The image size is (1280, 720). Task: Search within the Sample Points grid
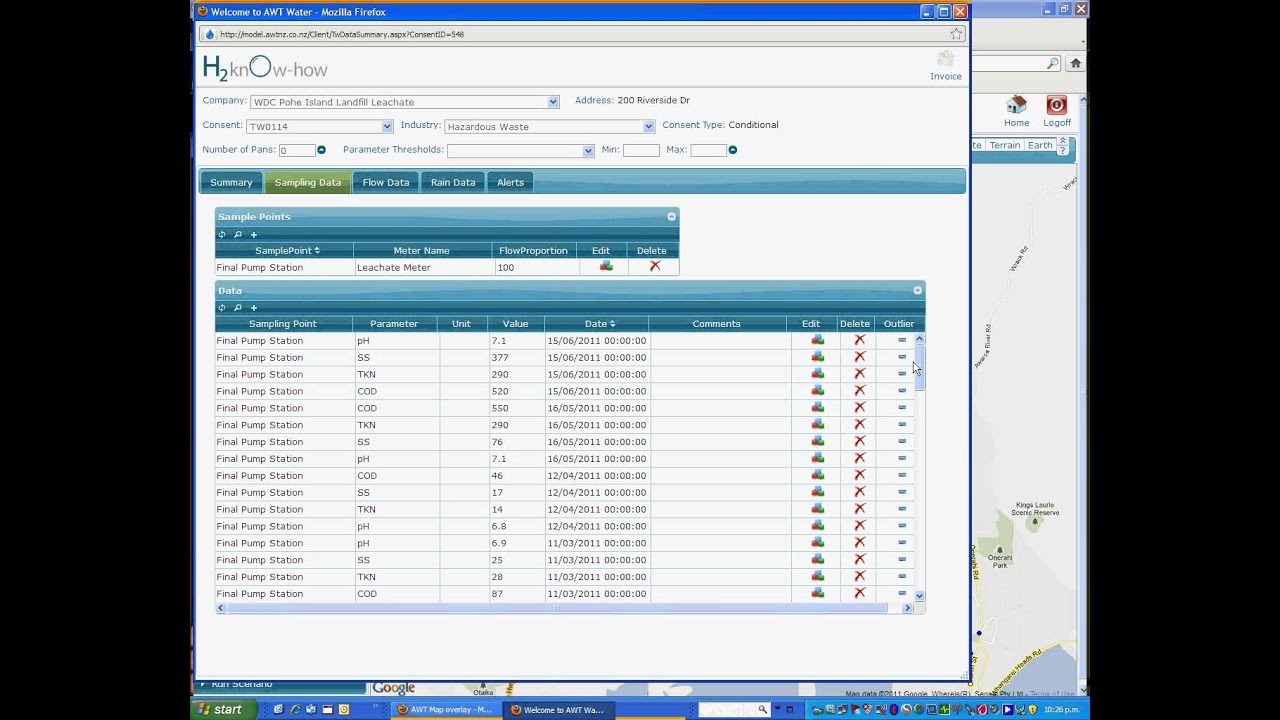click(x=238, y=234)
